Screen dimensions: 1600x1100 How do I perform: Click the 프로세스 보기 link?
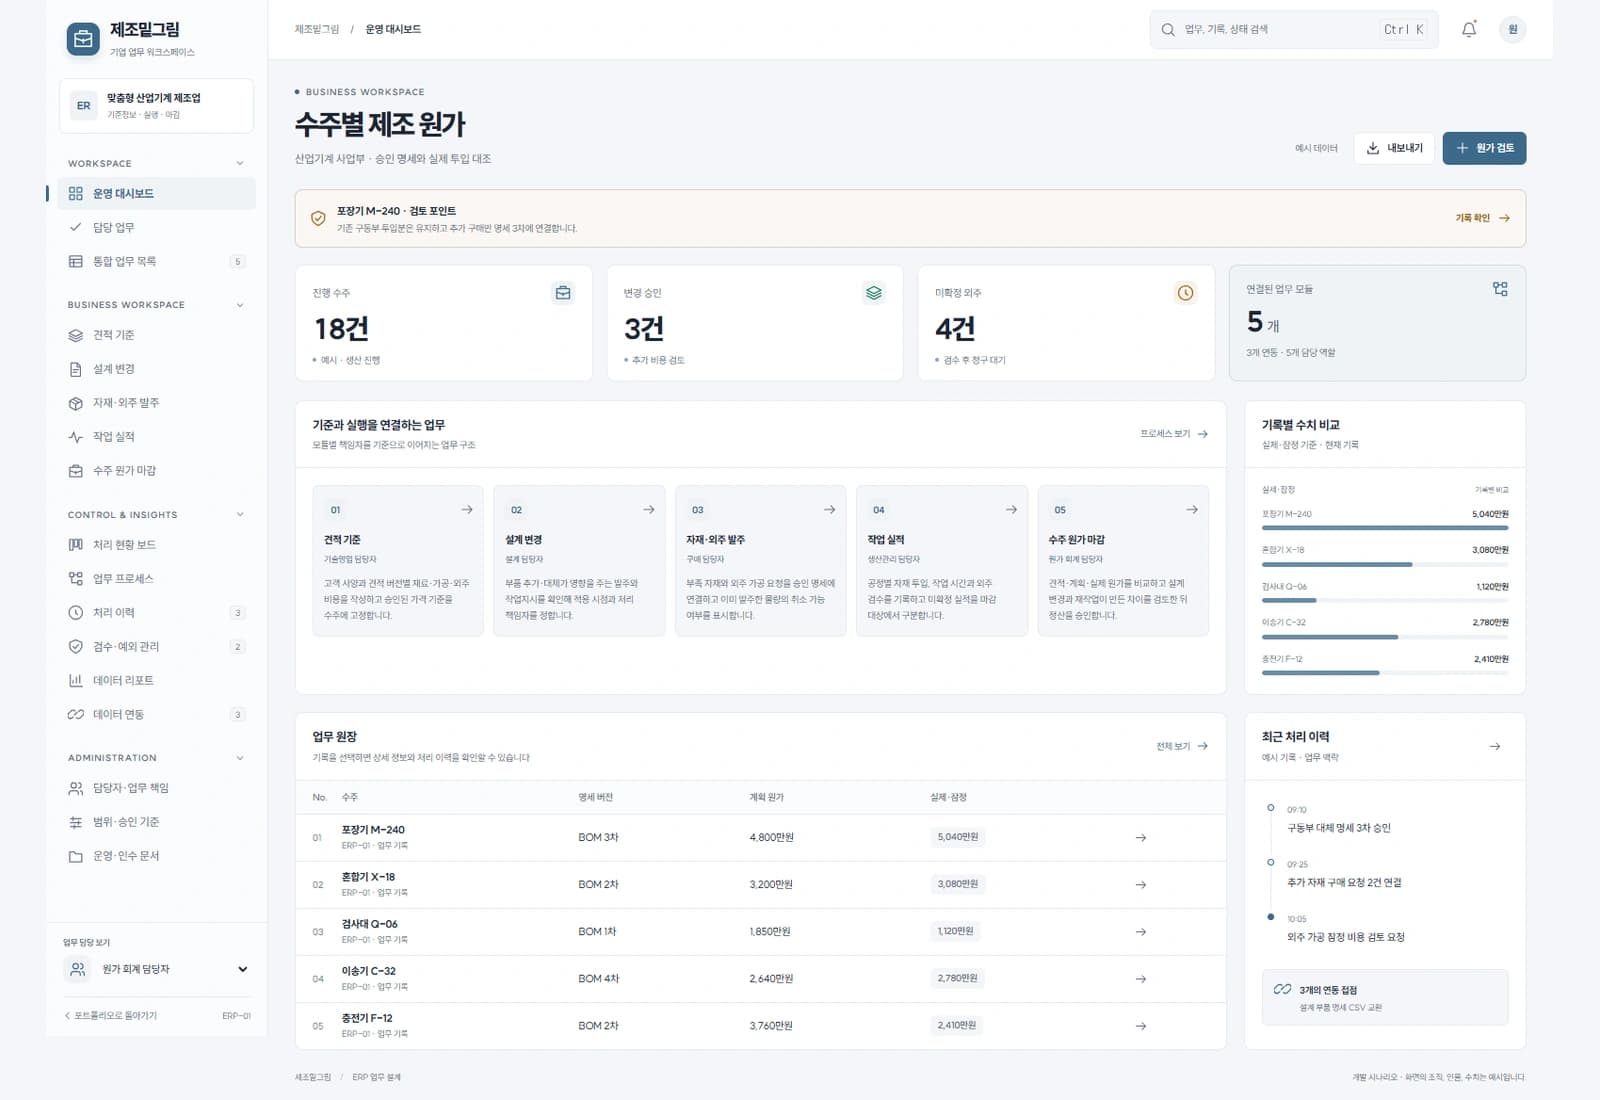1174,434
